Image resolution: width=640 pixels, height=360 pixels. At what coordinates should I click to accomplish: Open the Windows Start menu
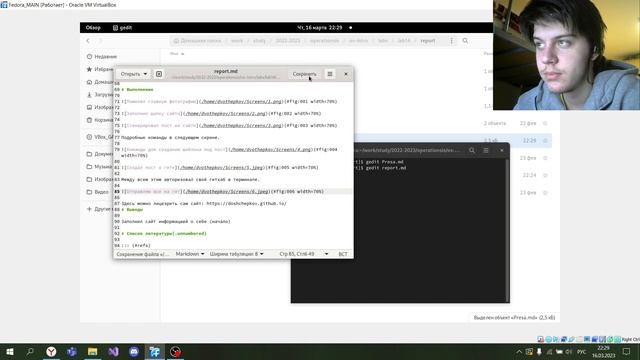pyautogui.click(x=10, y=351)
